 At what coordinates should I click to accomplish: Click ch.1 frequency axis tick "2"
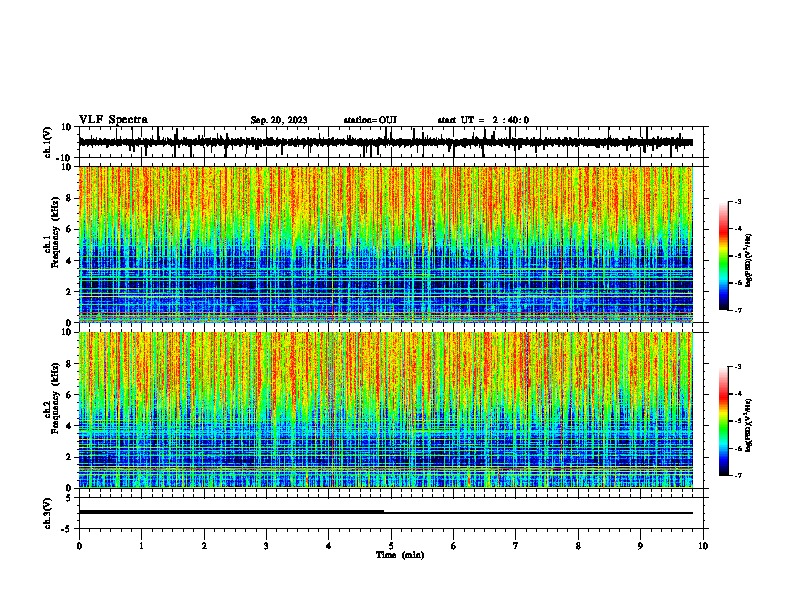[69, 292]
